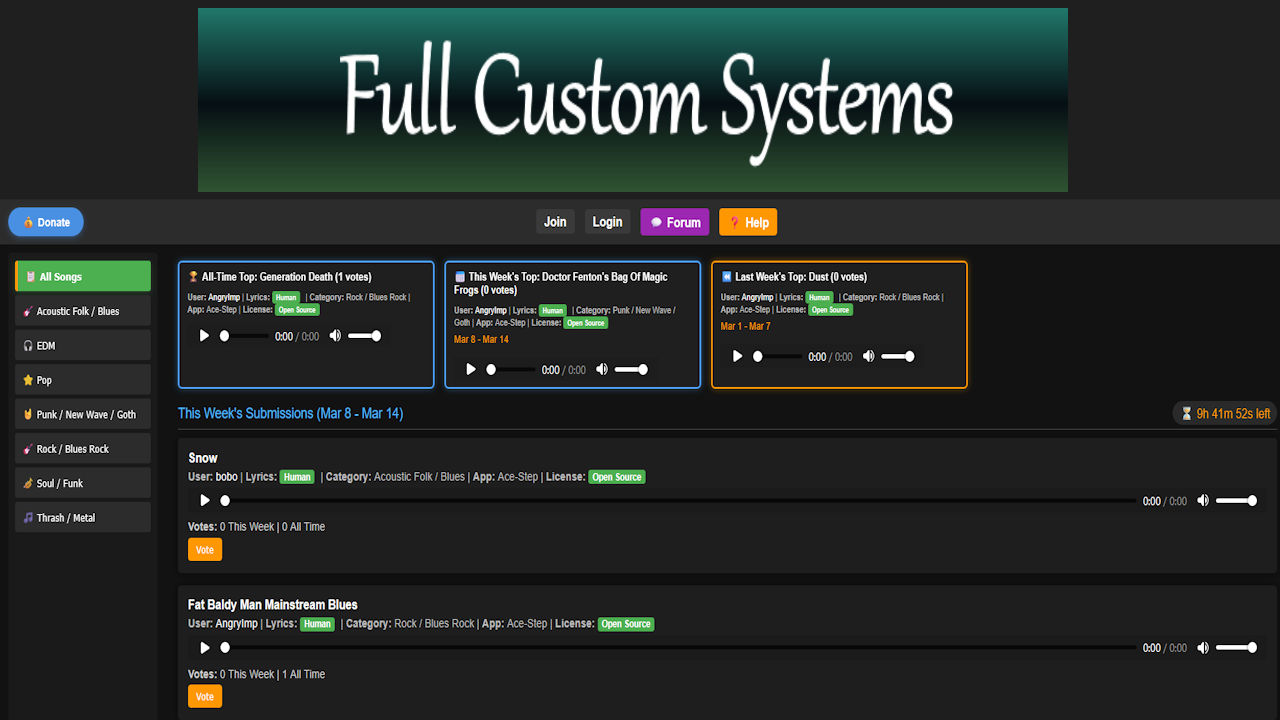Image resolution: width=1280 pixels, height=720 pixels.
Task: Mute This Week's Top player speaker
Action: click(602, 370)
